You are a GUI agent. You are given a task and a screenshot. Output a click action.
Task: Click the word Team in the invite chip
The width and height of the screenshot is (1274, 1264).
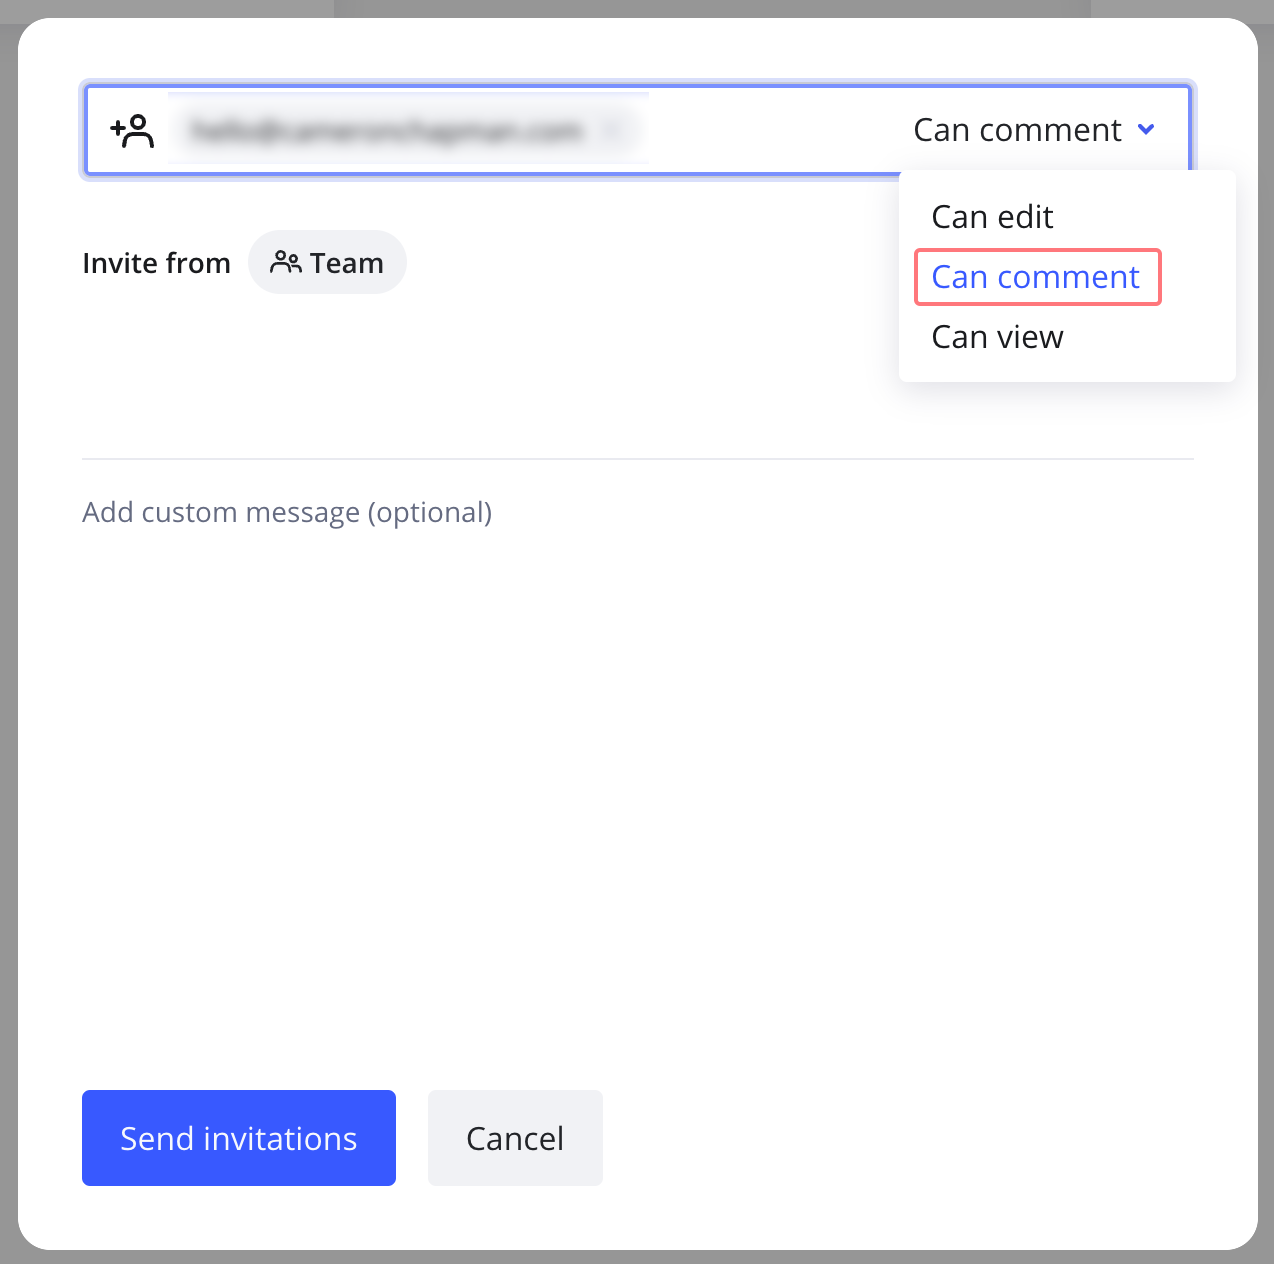click(x=347, y=263)
